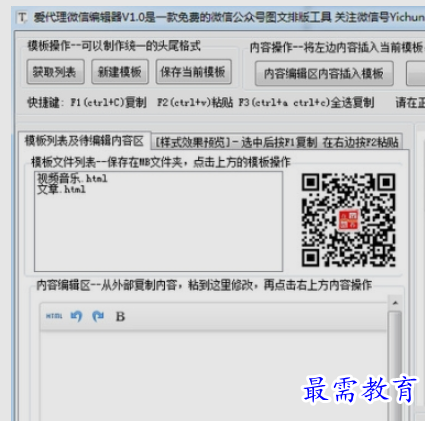Click the 模板文件列表 group caption
Screen dimensions: 425x421
click(161, 162)
